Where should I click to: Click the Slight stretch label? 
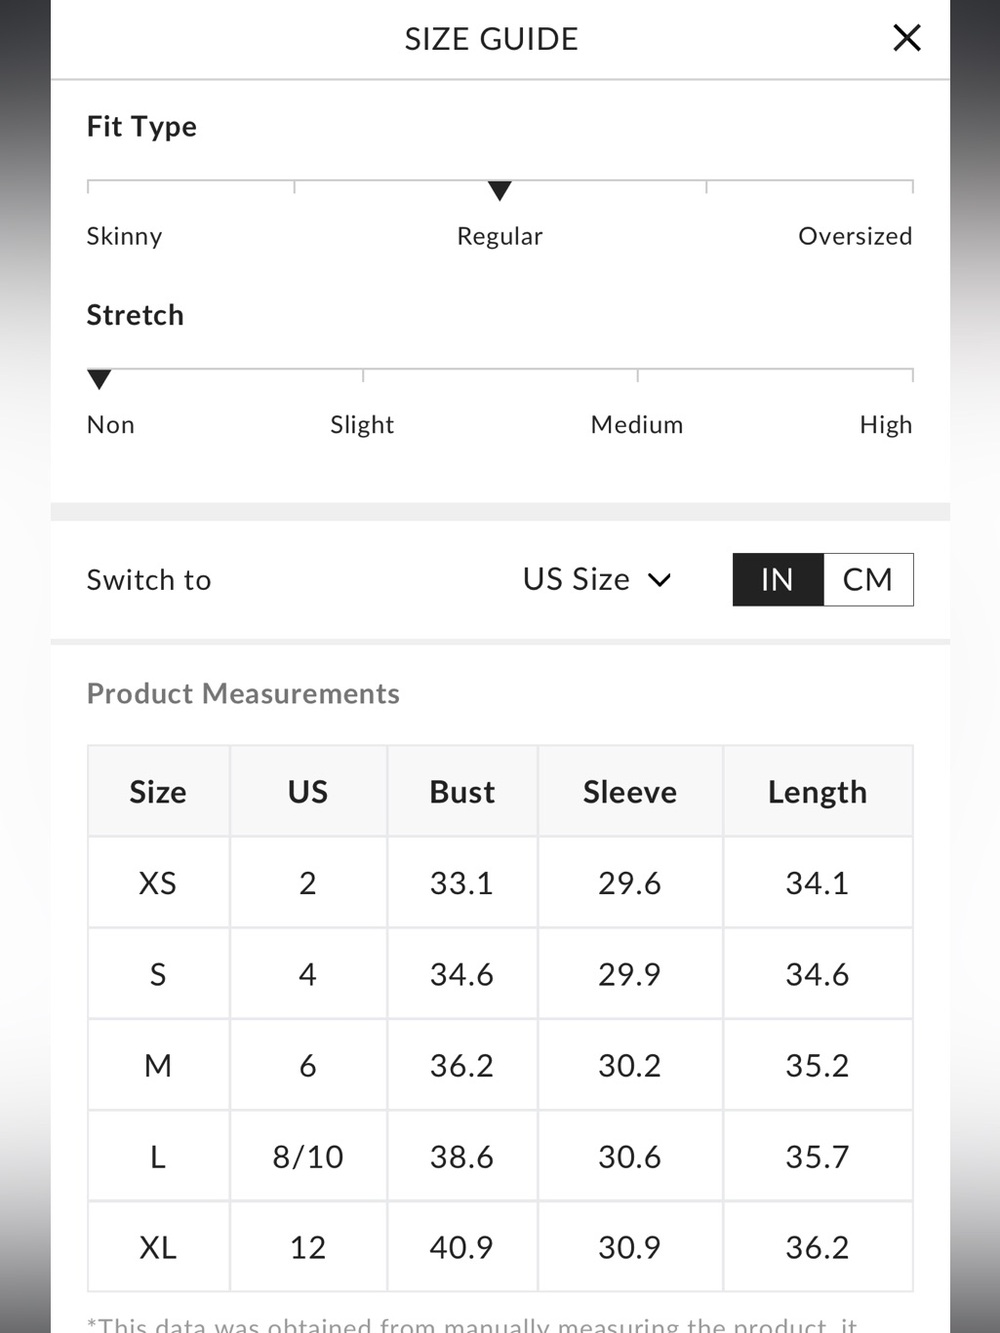point(362,425)
